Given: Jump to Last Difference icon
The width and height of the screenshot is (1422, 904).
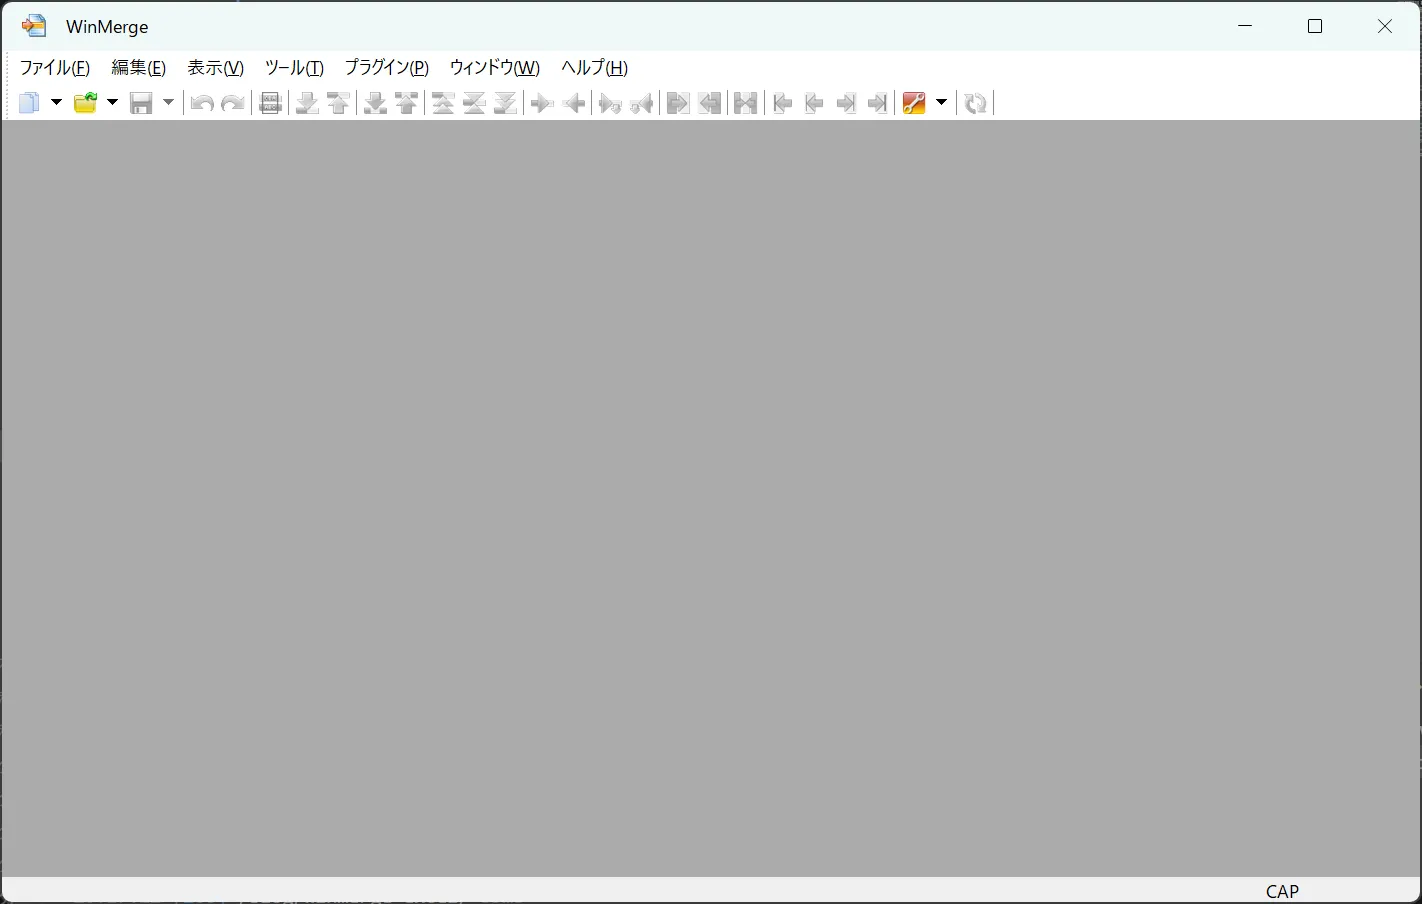Looking at the screenshot, I should [506, 103].
